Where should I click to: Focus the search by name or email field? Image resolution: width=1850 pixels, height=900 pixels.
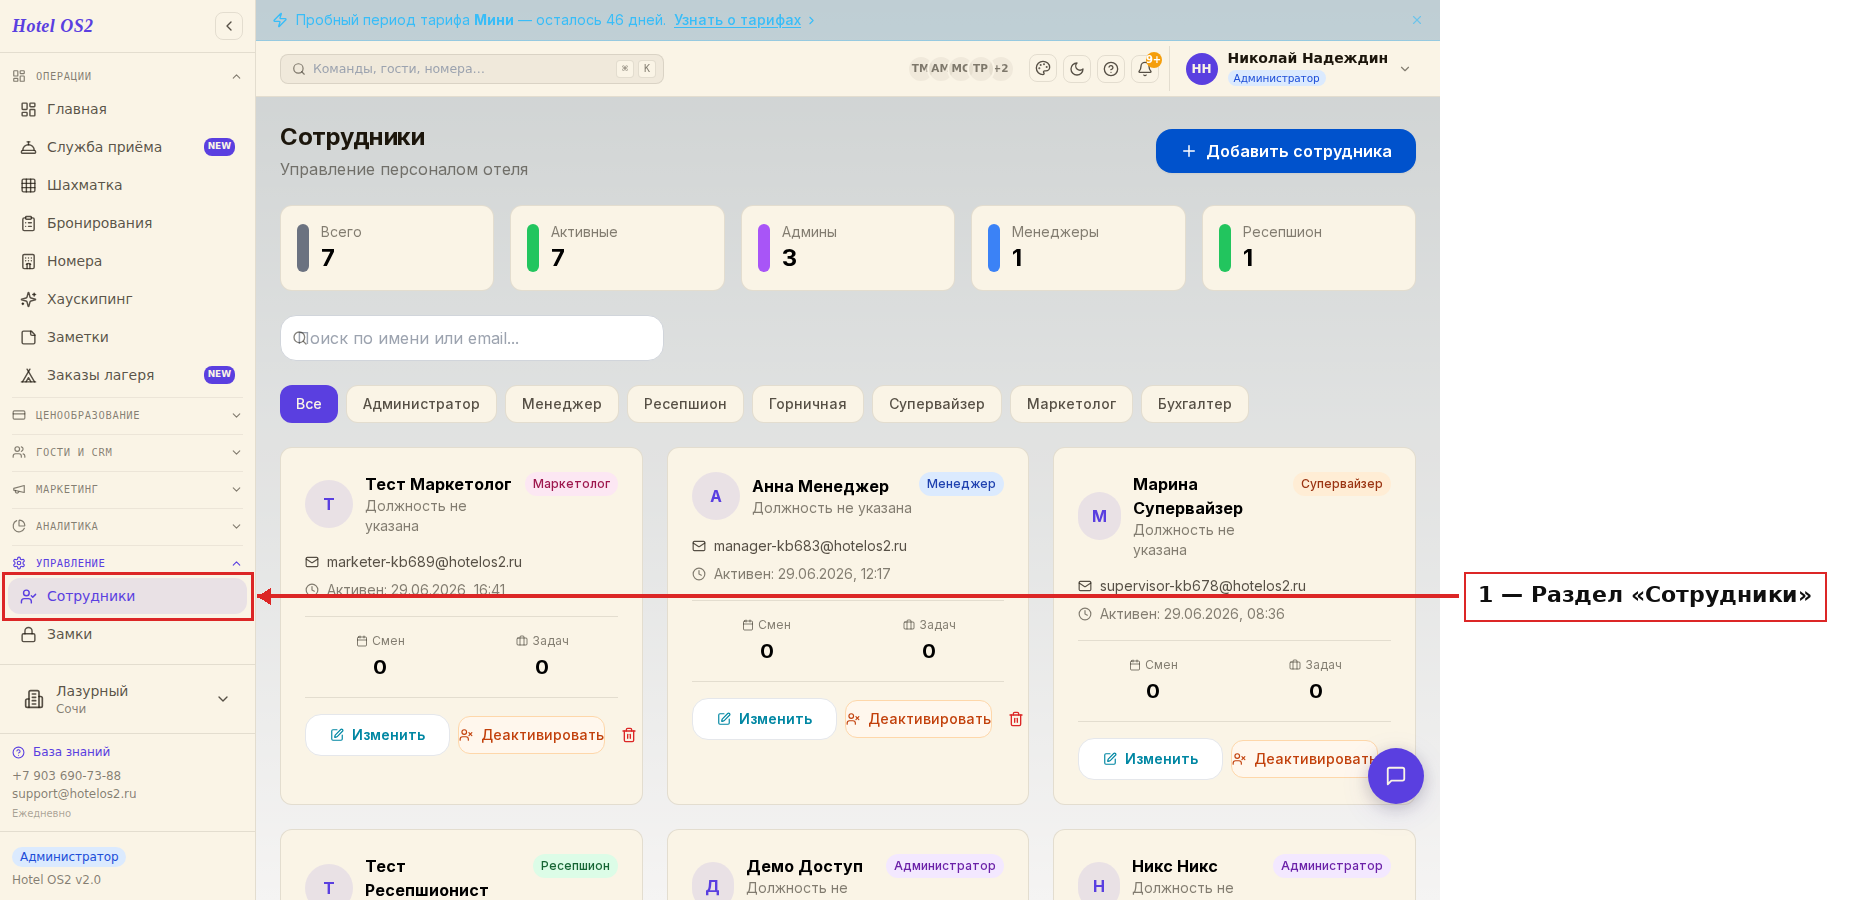472,338
